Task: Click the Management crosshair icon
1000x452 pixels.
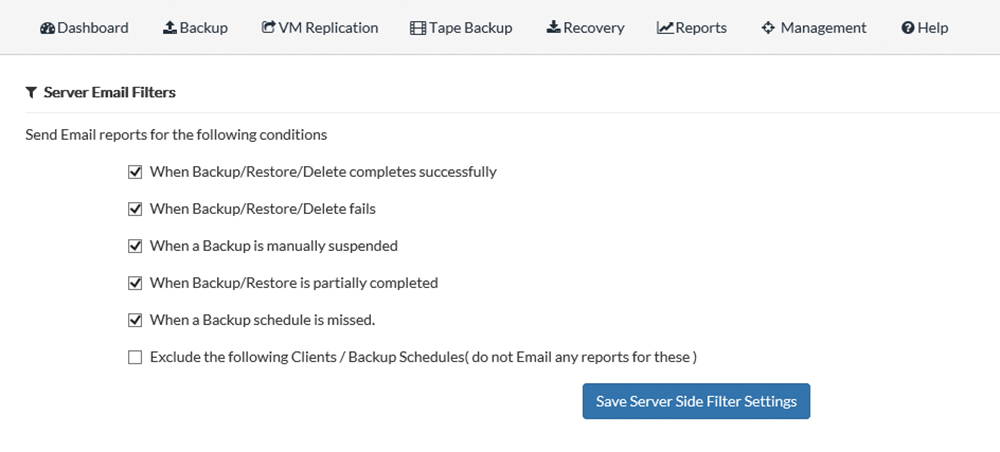Action: pos(768,28)
